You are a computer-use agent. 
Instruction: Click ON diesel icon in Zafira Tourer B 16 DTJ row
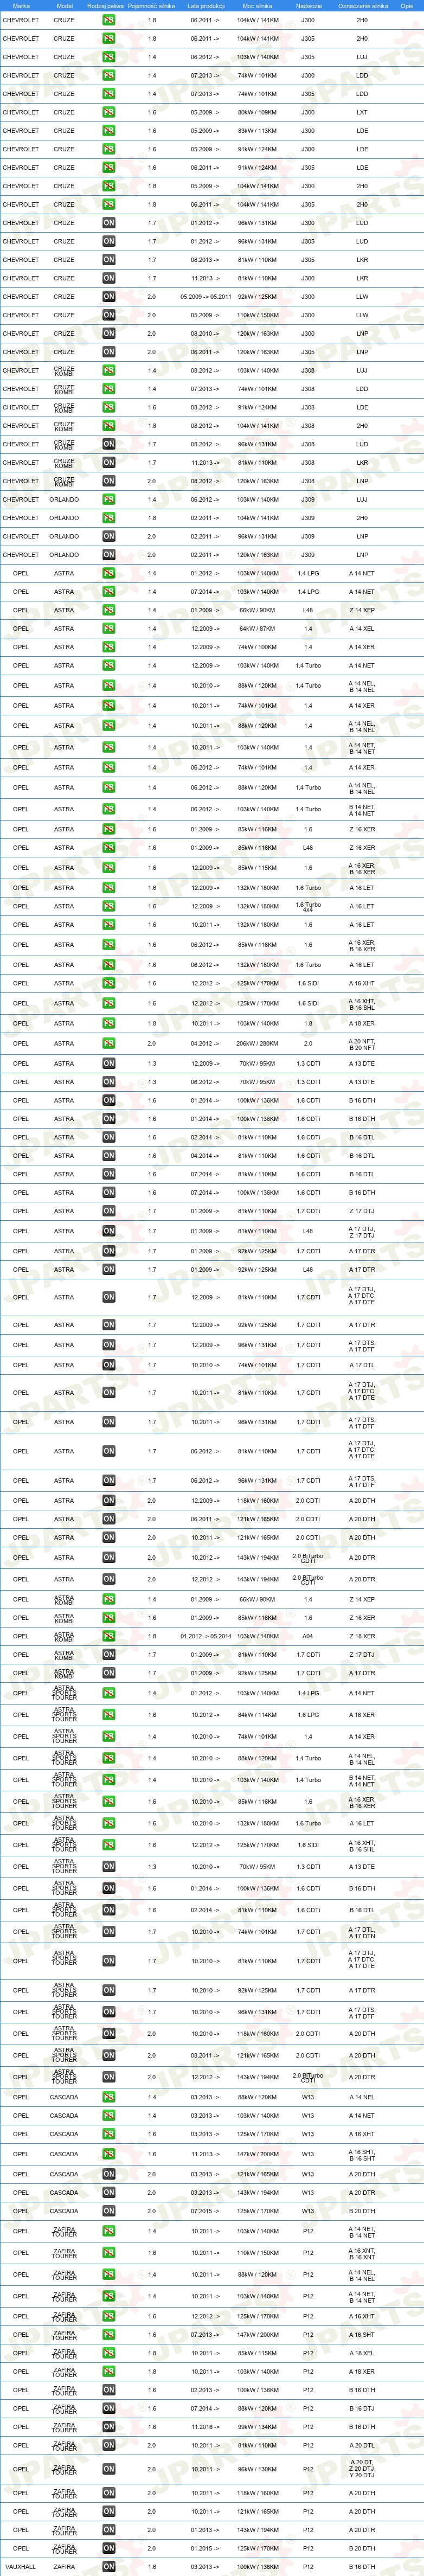click(108, 2409)
